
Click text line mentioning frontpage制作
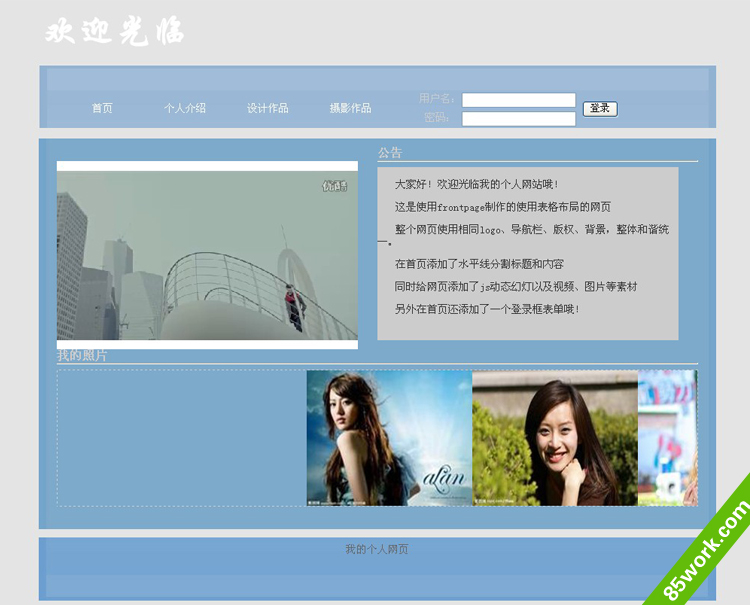[x=503, y=207]
